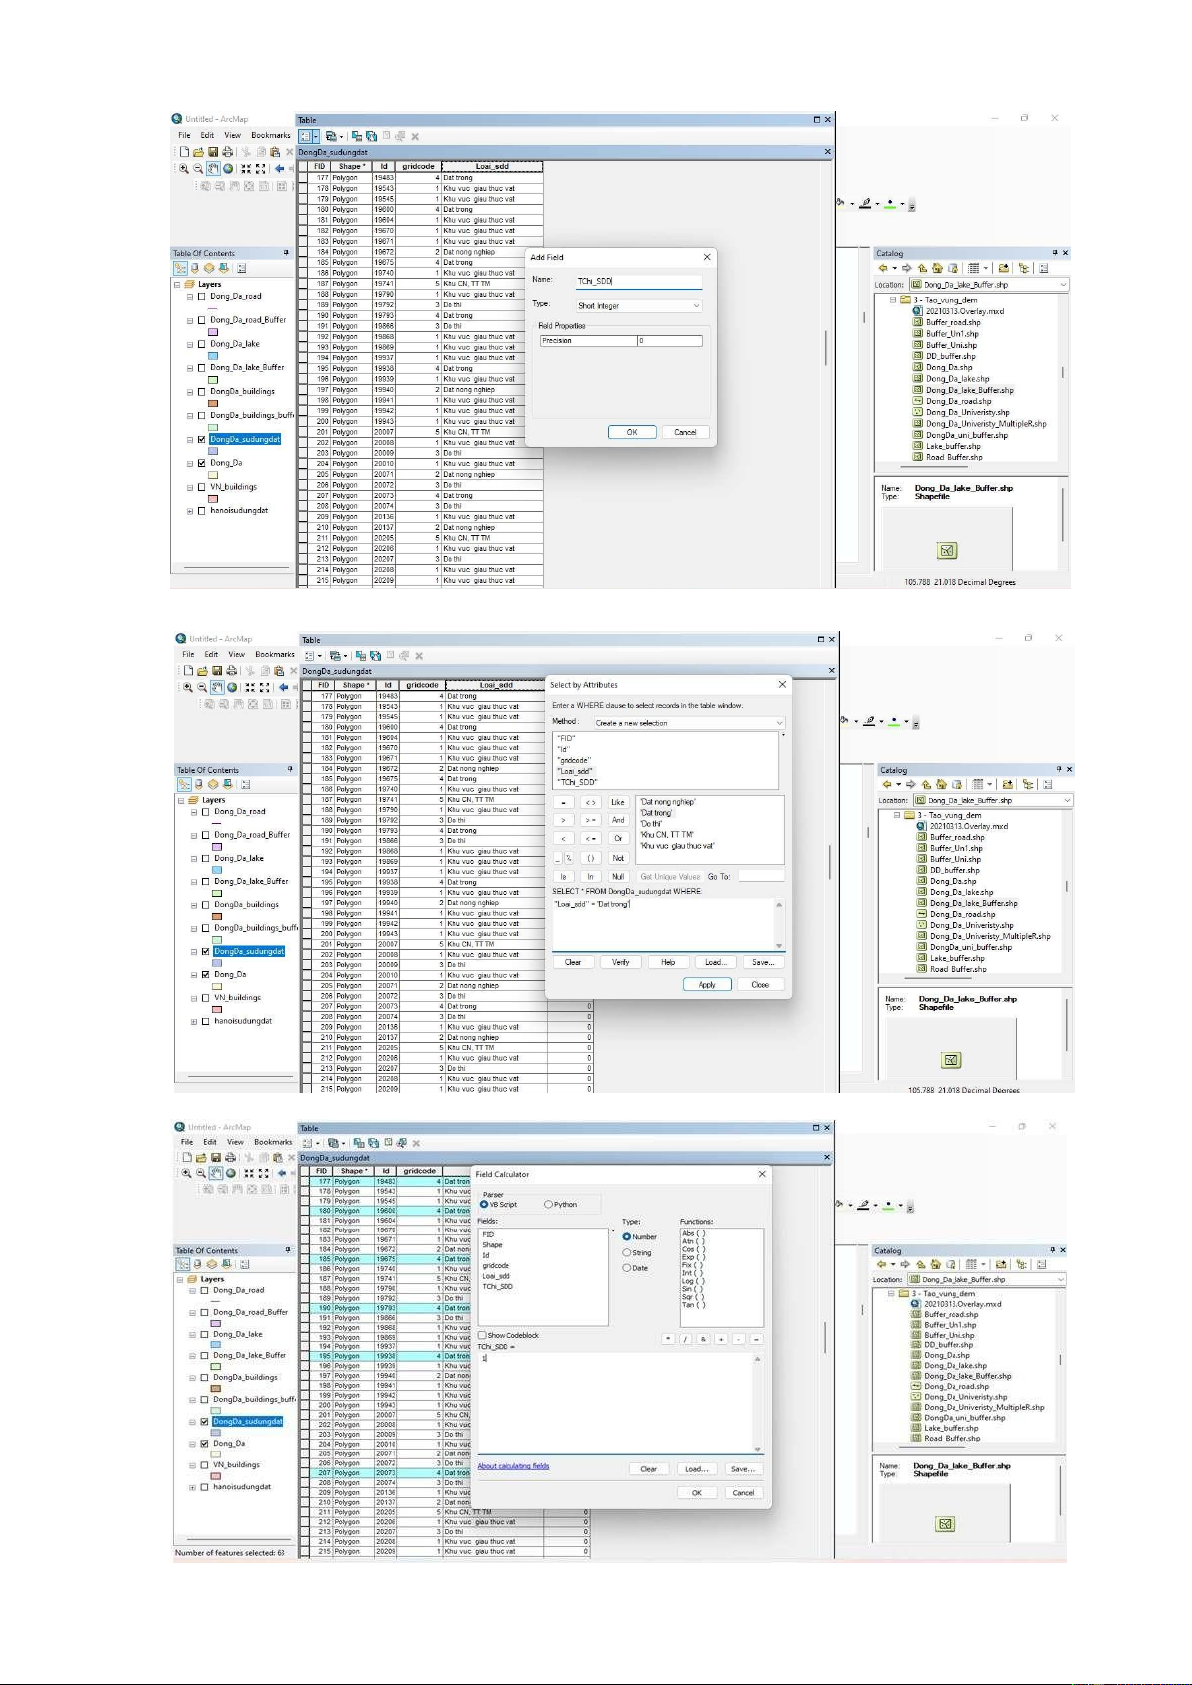Image resolution: width=1192 pixels, height=1685 pixels.
Task: Open the Method dropdown in Select by Attributes
Action: pos(689,722)
